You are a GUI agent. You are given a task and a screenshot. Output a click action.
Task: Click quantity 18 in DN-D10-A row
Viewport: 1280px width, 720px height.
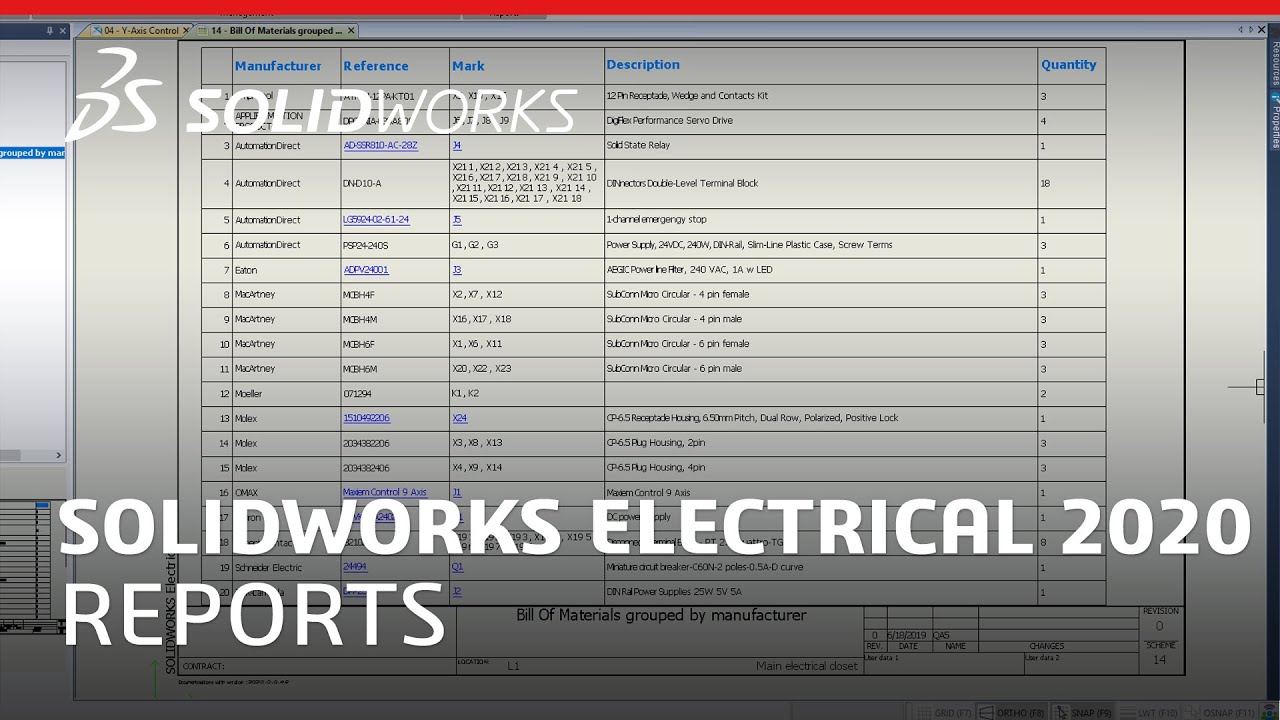[1045, 184]
